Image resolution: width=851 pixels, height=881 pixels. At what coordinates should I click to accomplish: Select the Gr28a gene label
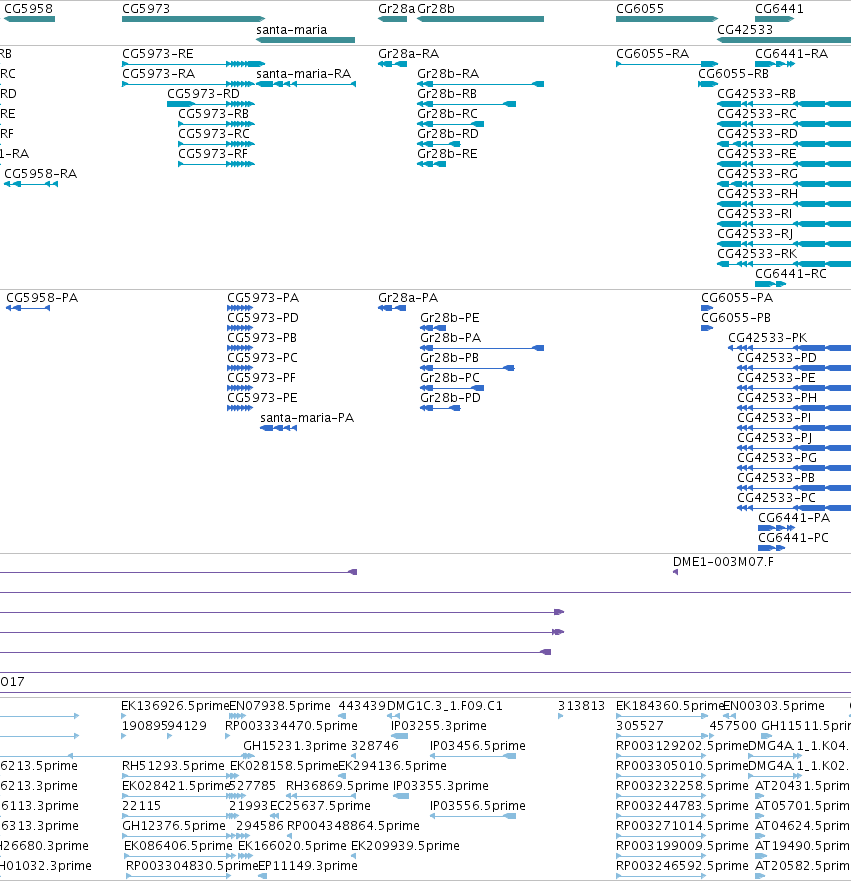[x=397, y=9]
